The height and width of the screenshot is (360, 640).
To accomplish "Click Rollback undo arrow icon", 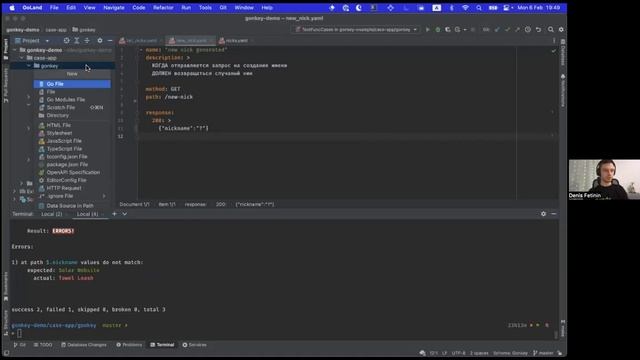I will (538, 29).
